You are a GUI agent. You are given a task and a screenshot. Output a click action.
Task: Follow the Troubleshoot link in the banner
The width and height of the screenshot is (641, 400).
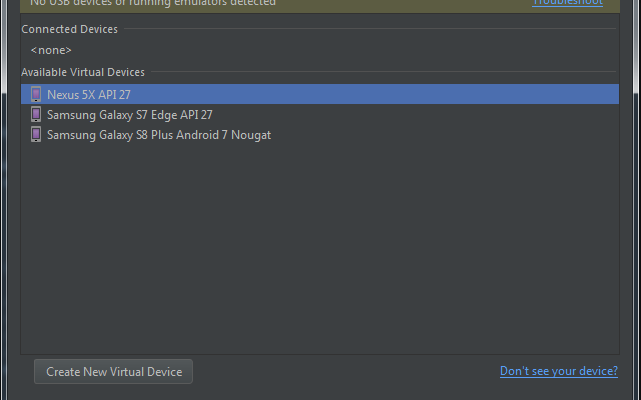567,3
